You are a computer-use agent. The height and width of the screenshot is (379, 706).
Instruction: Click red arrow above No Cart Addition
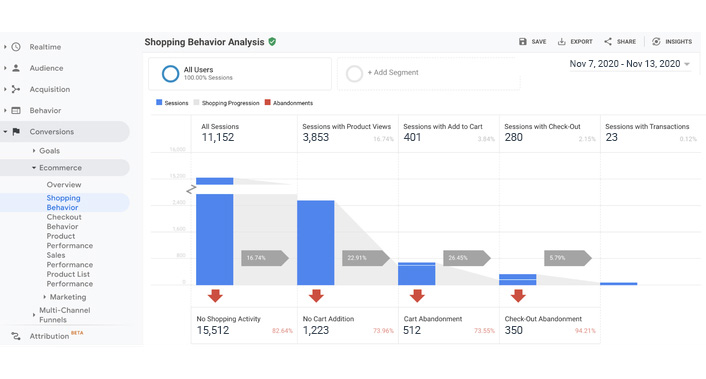point(316,296)
